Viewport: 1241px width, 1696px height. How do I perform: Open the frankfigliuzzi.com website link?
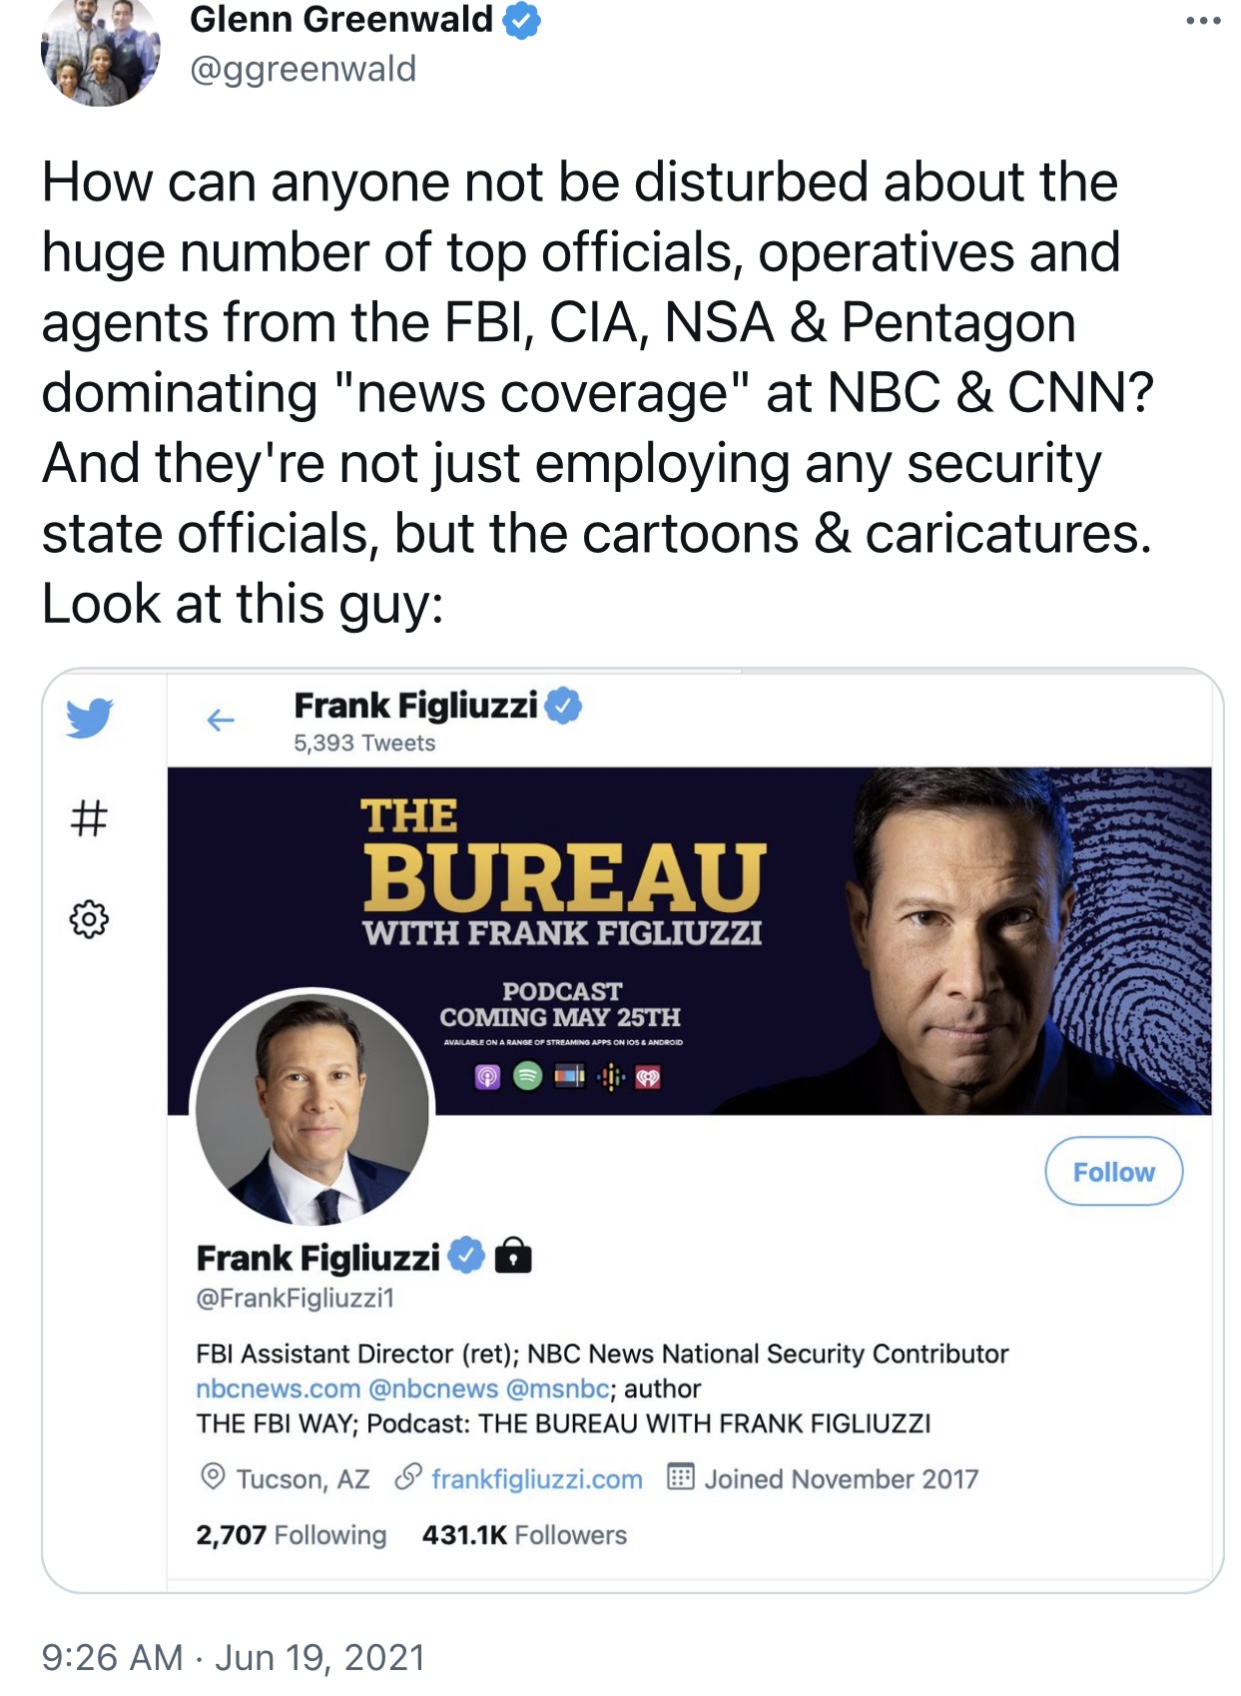click(537, 1479)
